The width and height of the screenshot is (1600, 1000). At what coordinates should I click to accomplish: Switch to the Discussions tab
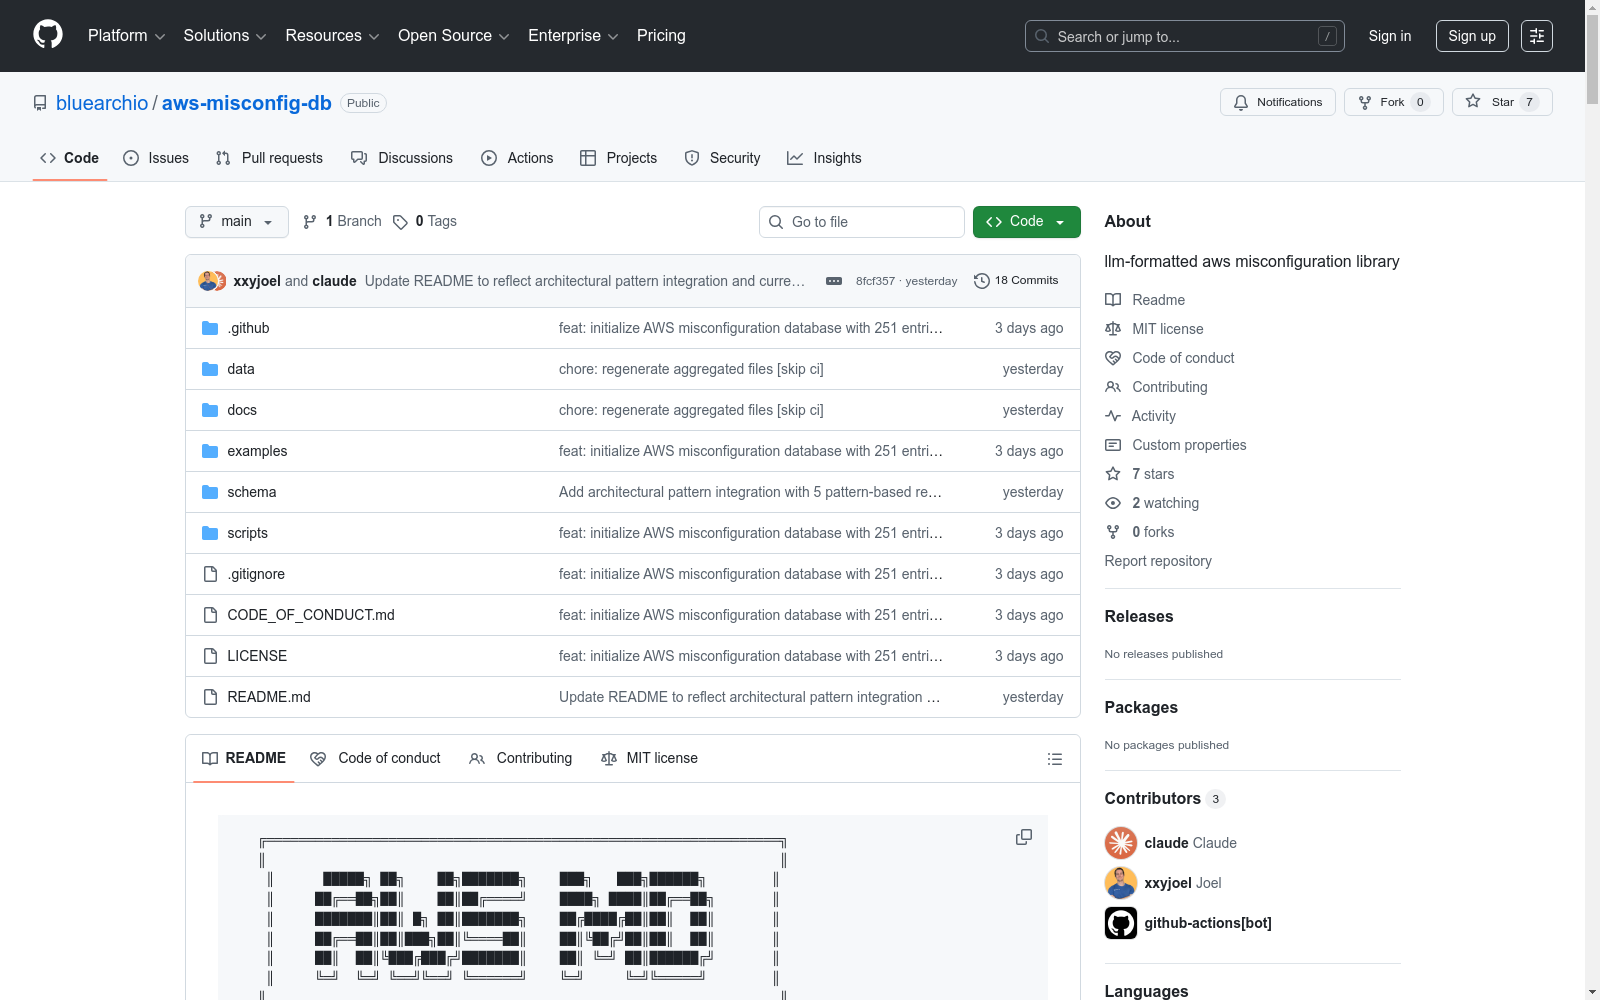[x=402, y=158]
